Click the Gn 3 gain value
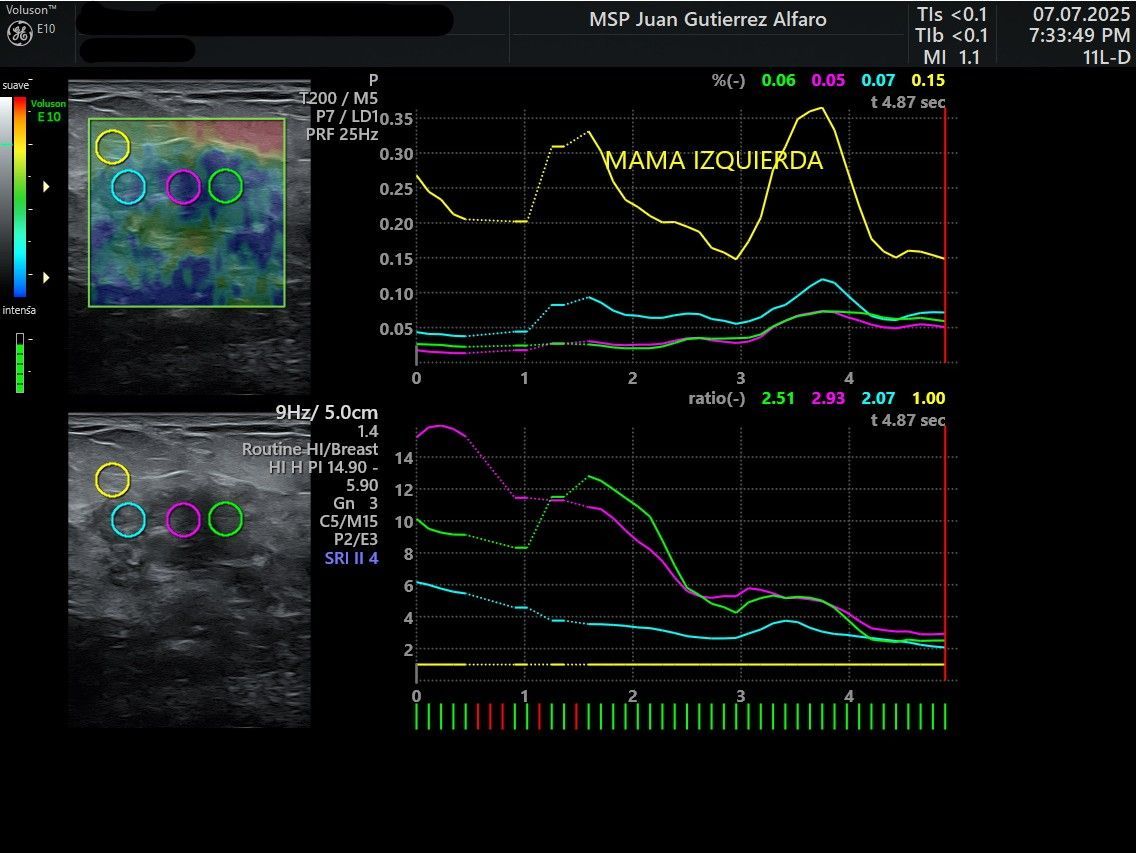Screen dimensions: 1136x853 tap(356, 504)
